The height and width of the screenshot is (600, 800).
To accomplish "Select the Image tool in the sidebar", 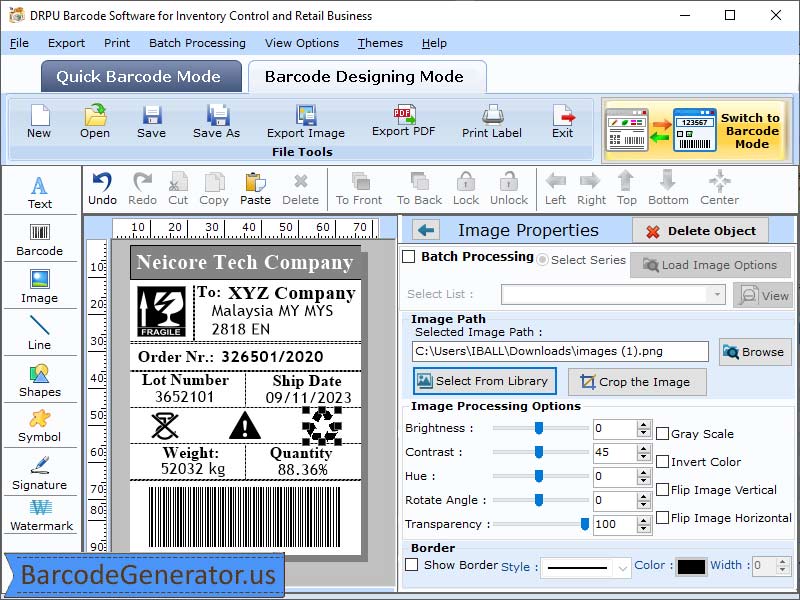I will pyautogui.click(x=40, y=287).
